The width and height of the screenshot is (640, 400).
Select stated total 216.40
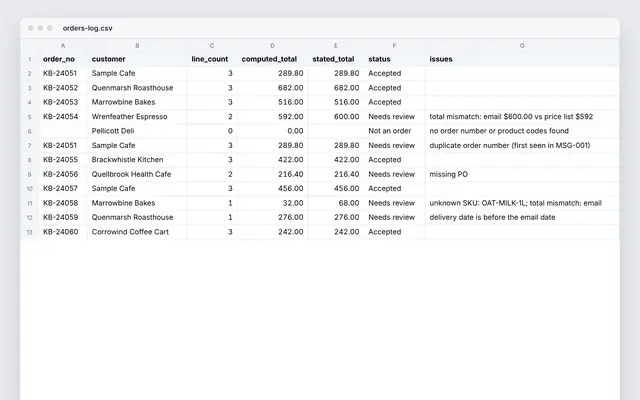pyautogui.click(x=336, y=174)
